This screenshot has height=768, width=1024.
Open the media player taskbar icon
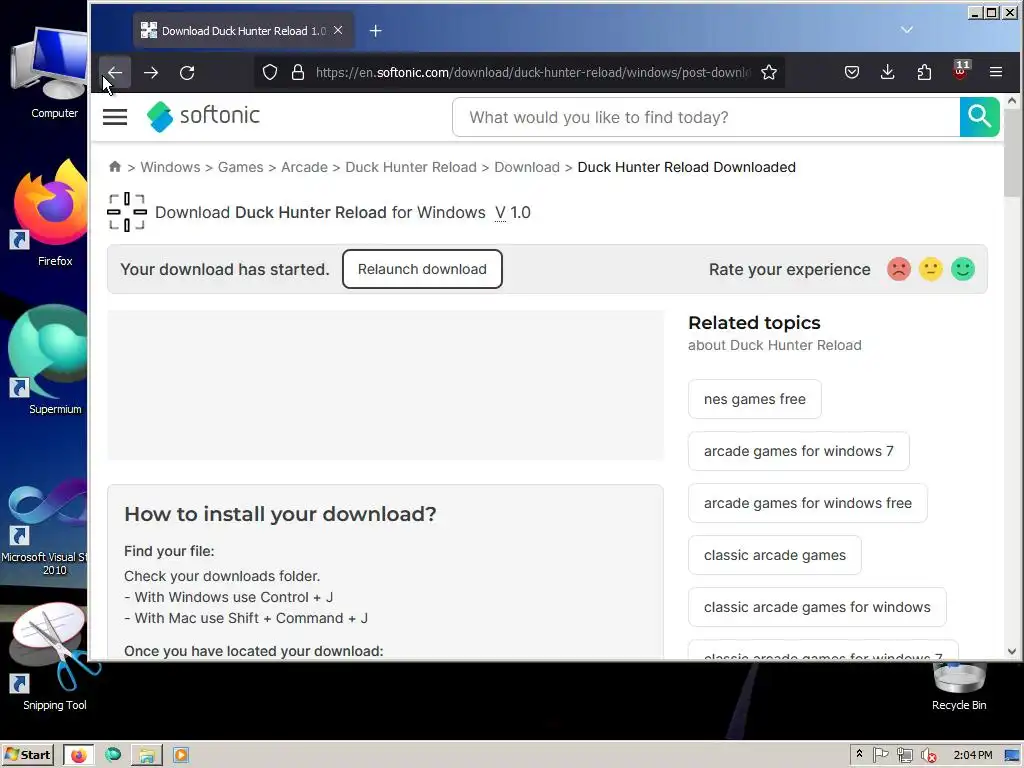point(181,755)
